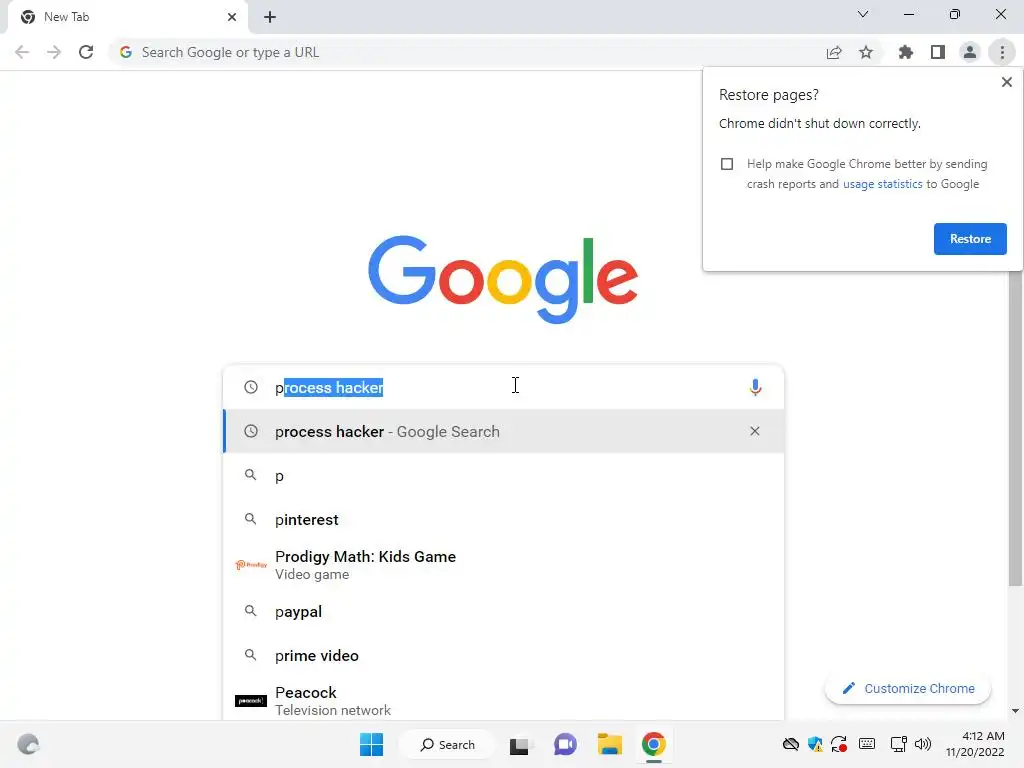Close the Restore pages popup

tap(1006, 82)
